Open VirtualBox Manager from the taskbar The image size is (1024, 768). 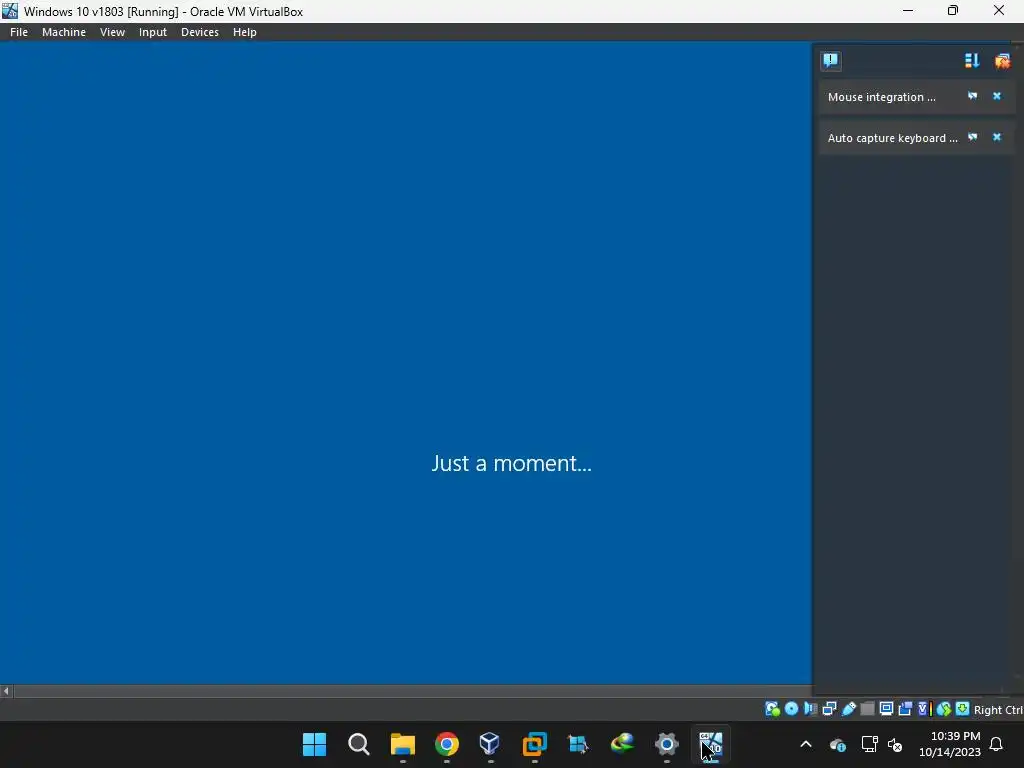(x=490, y=744)
